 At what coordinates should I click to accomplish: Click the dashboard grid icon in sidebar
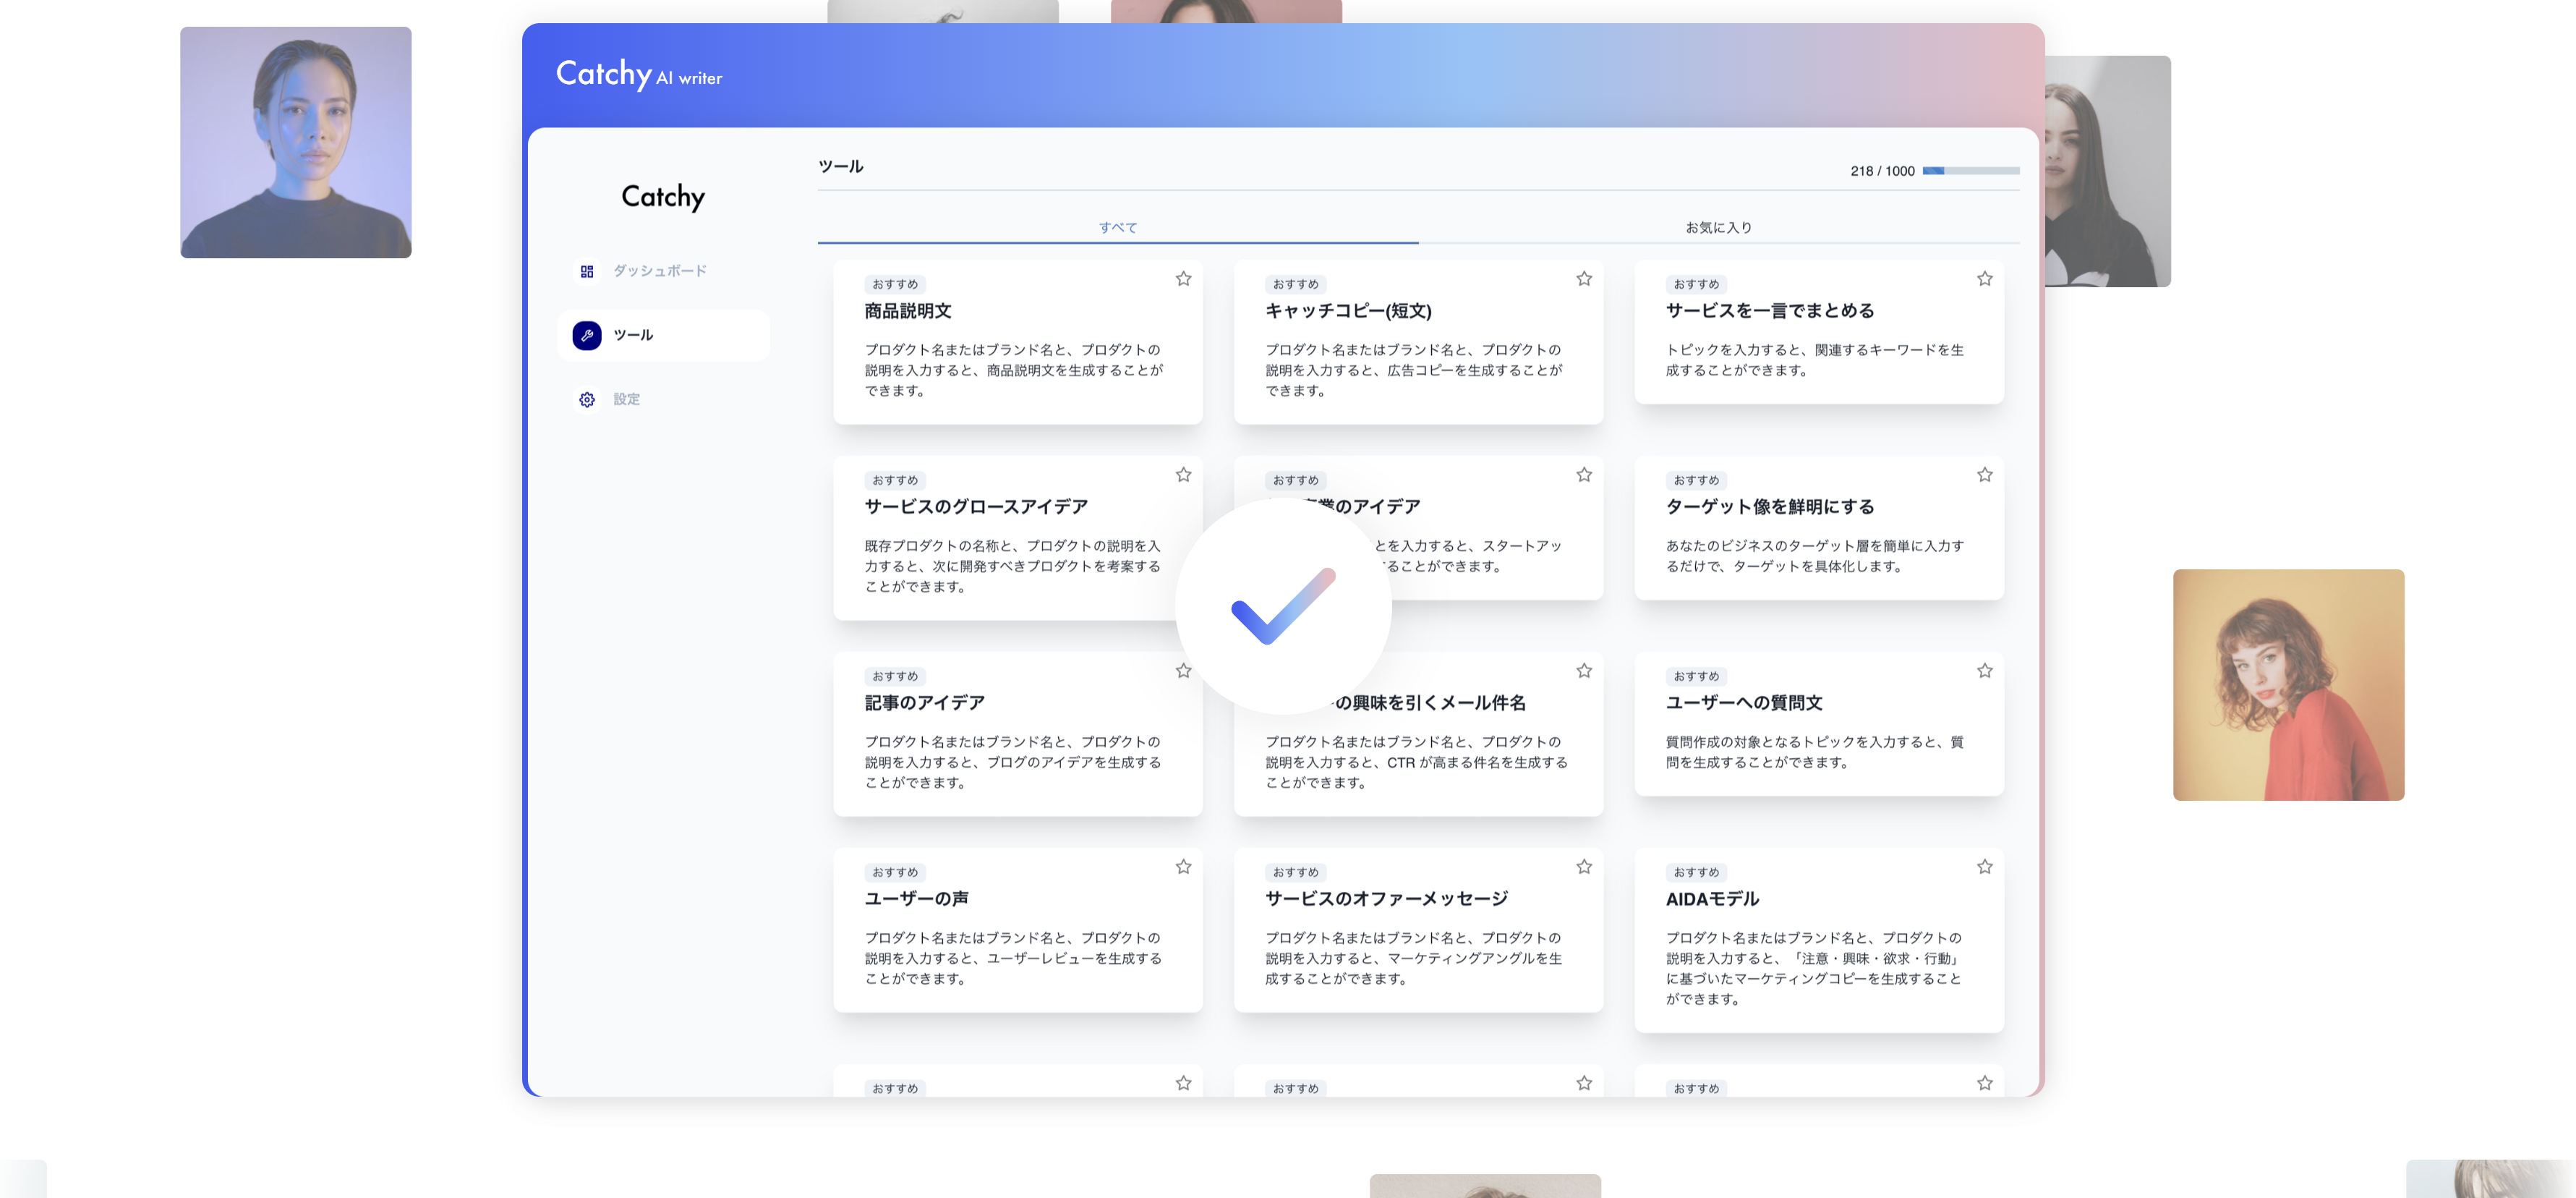pos(587,271)
